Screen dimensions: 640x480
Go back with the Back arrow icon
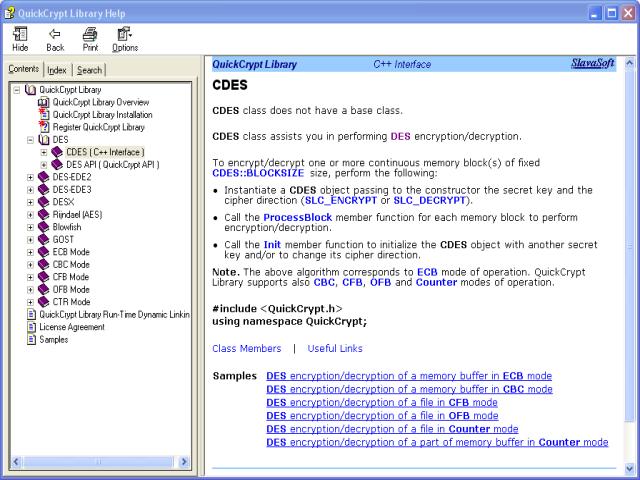click(55, 34)
